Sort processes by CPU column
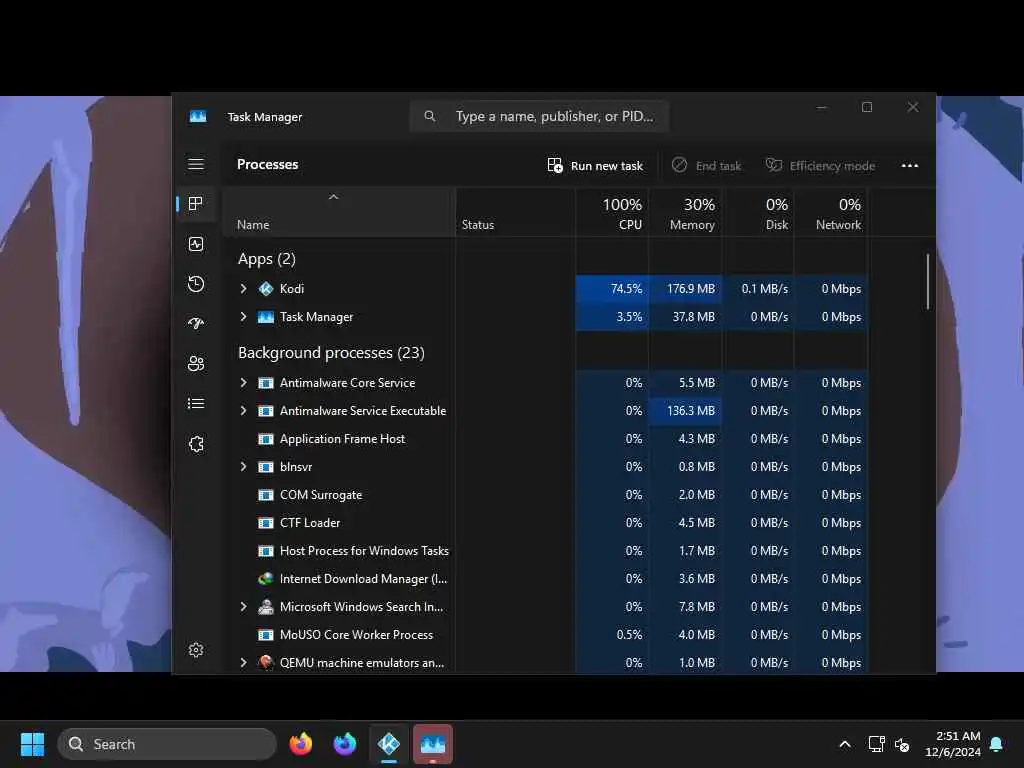 [x=613, y=213]
